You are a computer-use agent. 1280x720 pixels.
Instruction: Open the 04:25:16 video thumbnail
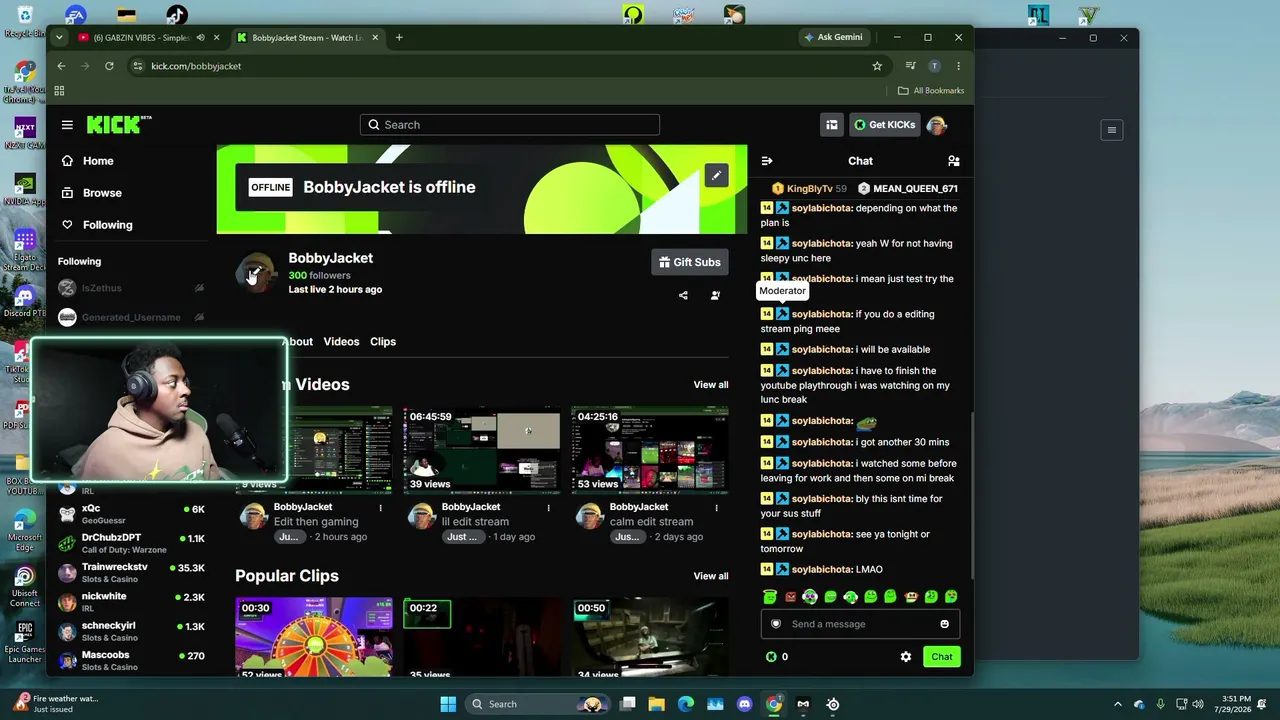point(650,450)
